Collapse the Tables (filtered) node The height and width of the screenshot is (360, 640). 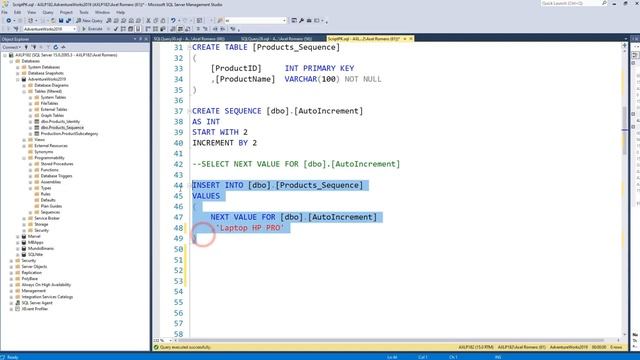pos(24,91)
